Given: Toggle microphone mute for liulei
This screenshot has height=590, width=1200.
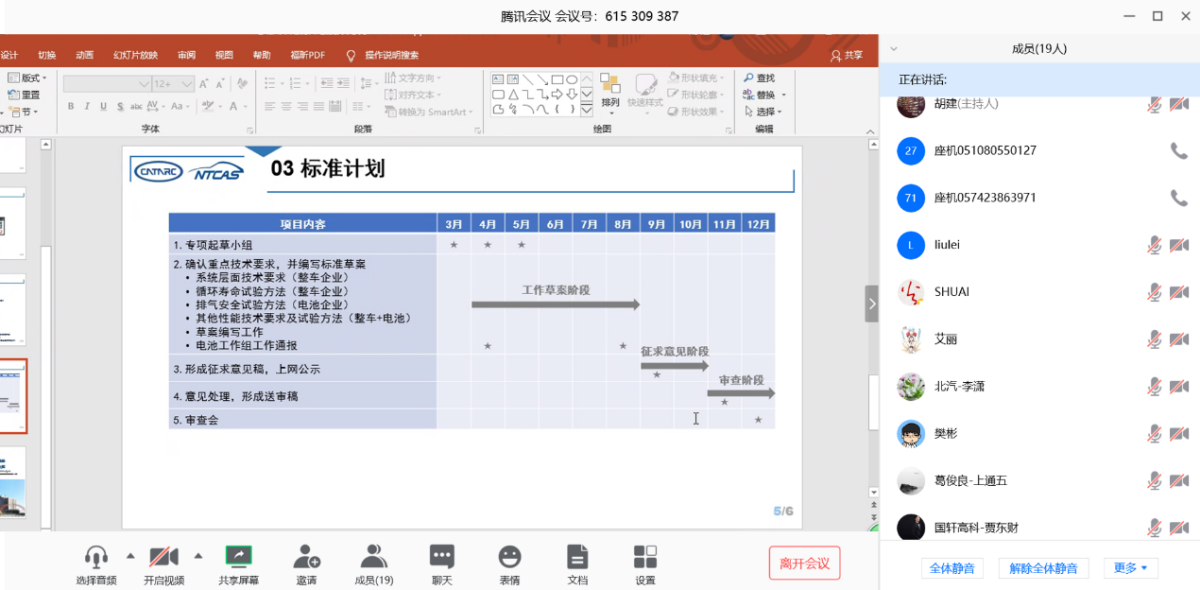Looking at the screenshot, I should coord(1154,244).
